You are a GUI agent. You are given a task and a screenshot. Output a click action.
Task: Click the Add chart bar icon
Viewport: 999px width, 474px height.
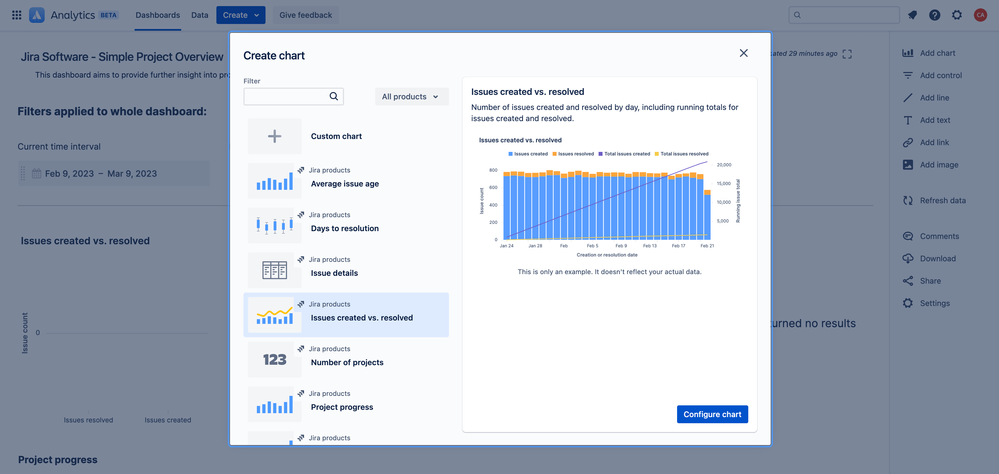coord(908,53)
